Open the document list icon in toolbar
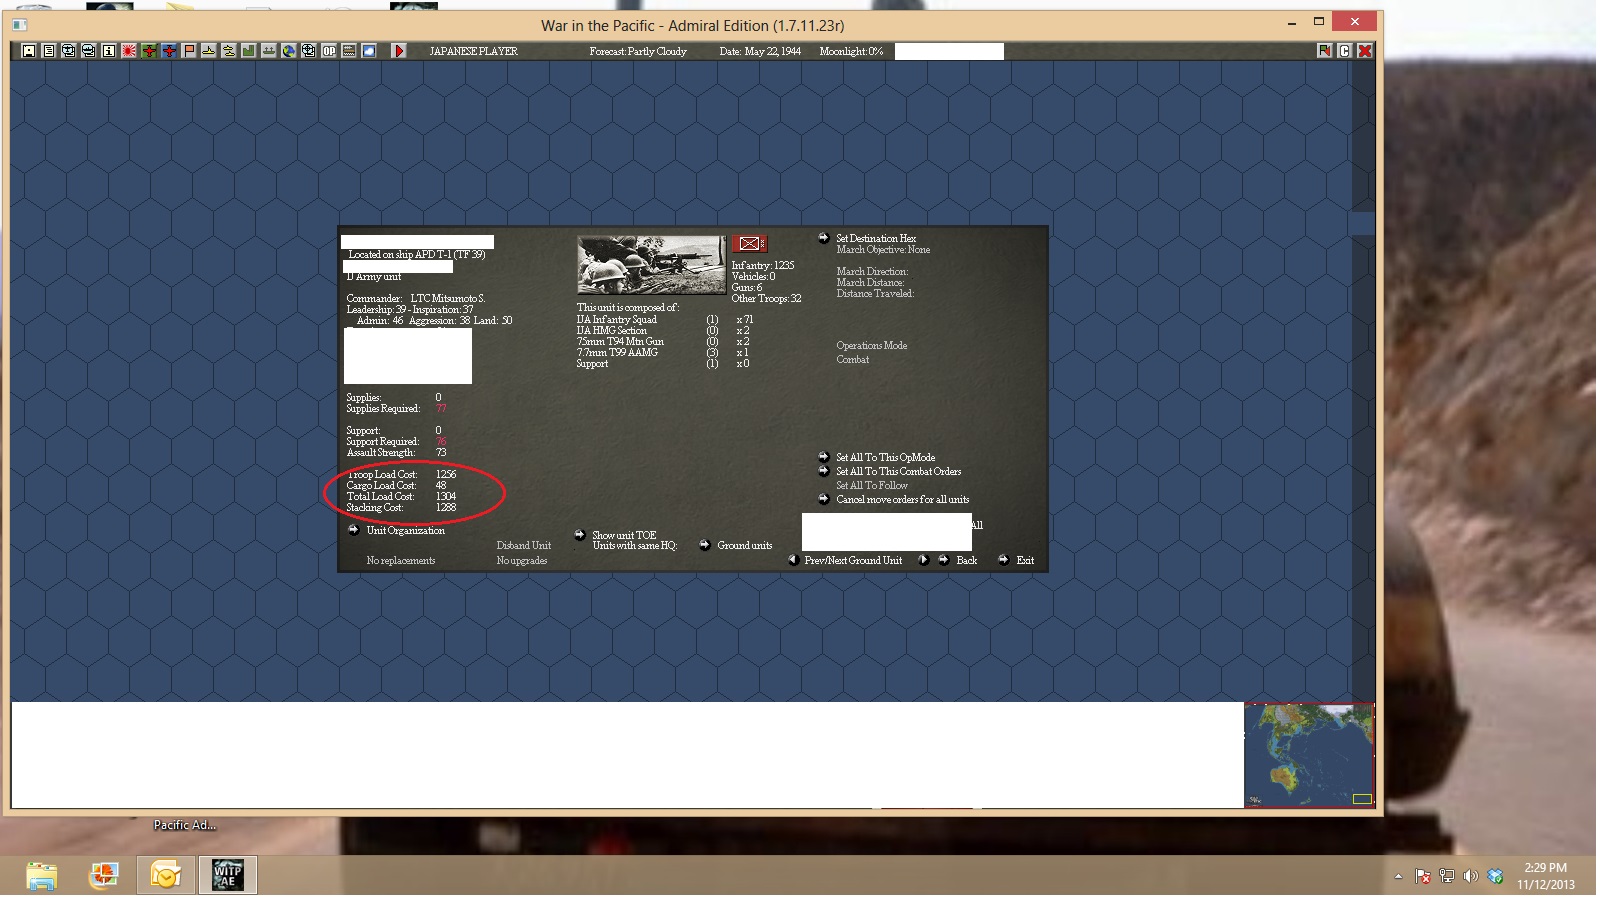1600x900 pixels. [x=49, y=51]
